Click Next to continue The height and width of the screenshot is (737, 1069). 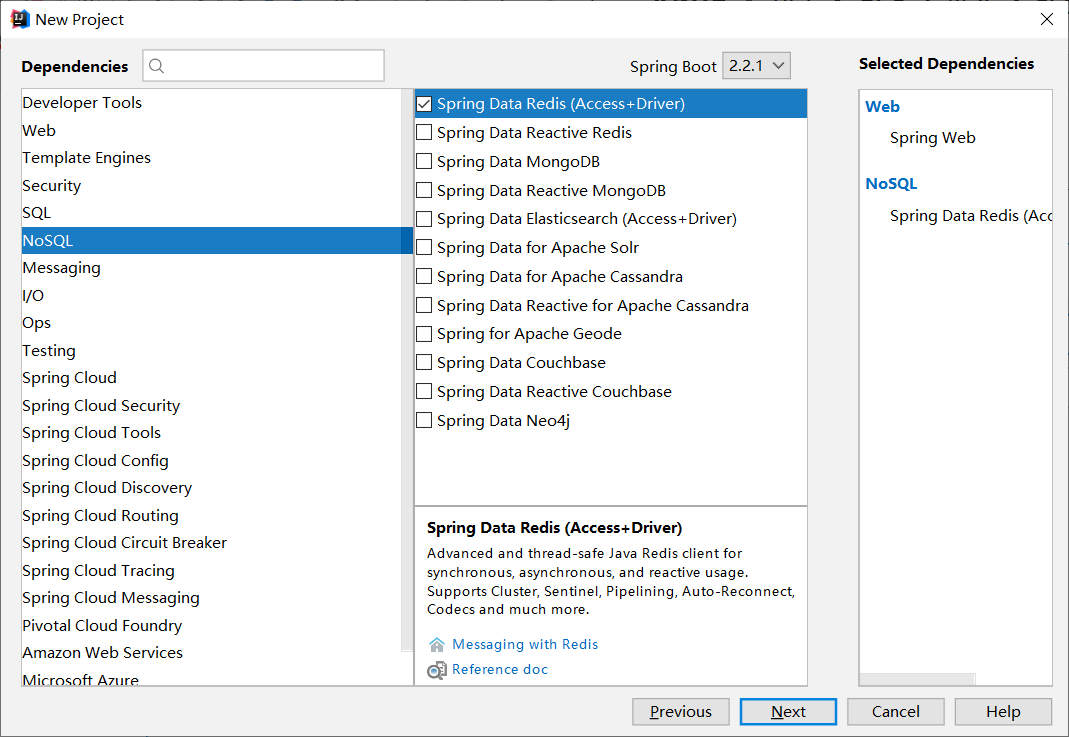click(788, 712)
